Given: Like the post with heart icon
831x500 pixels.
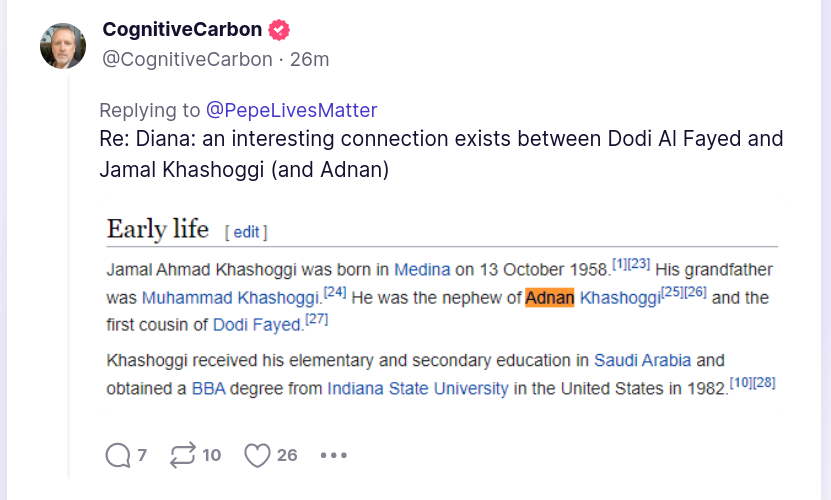Looking at the screenshot, I should (x=258, y=455).
